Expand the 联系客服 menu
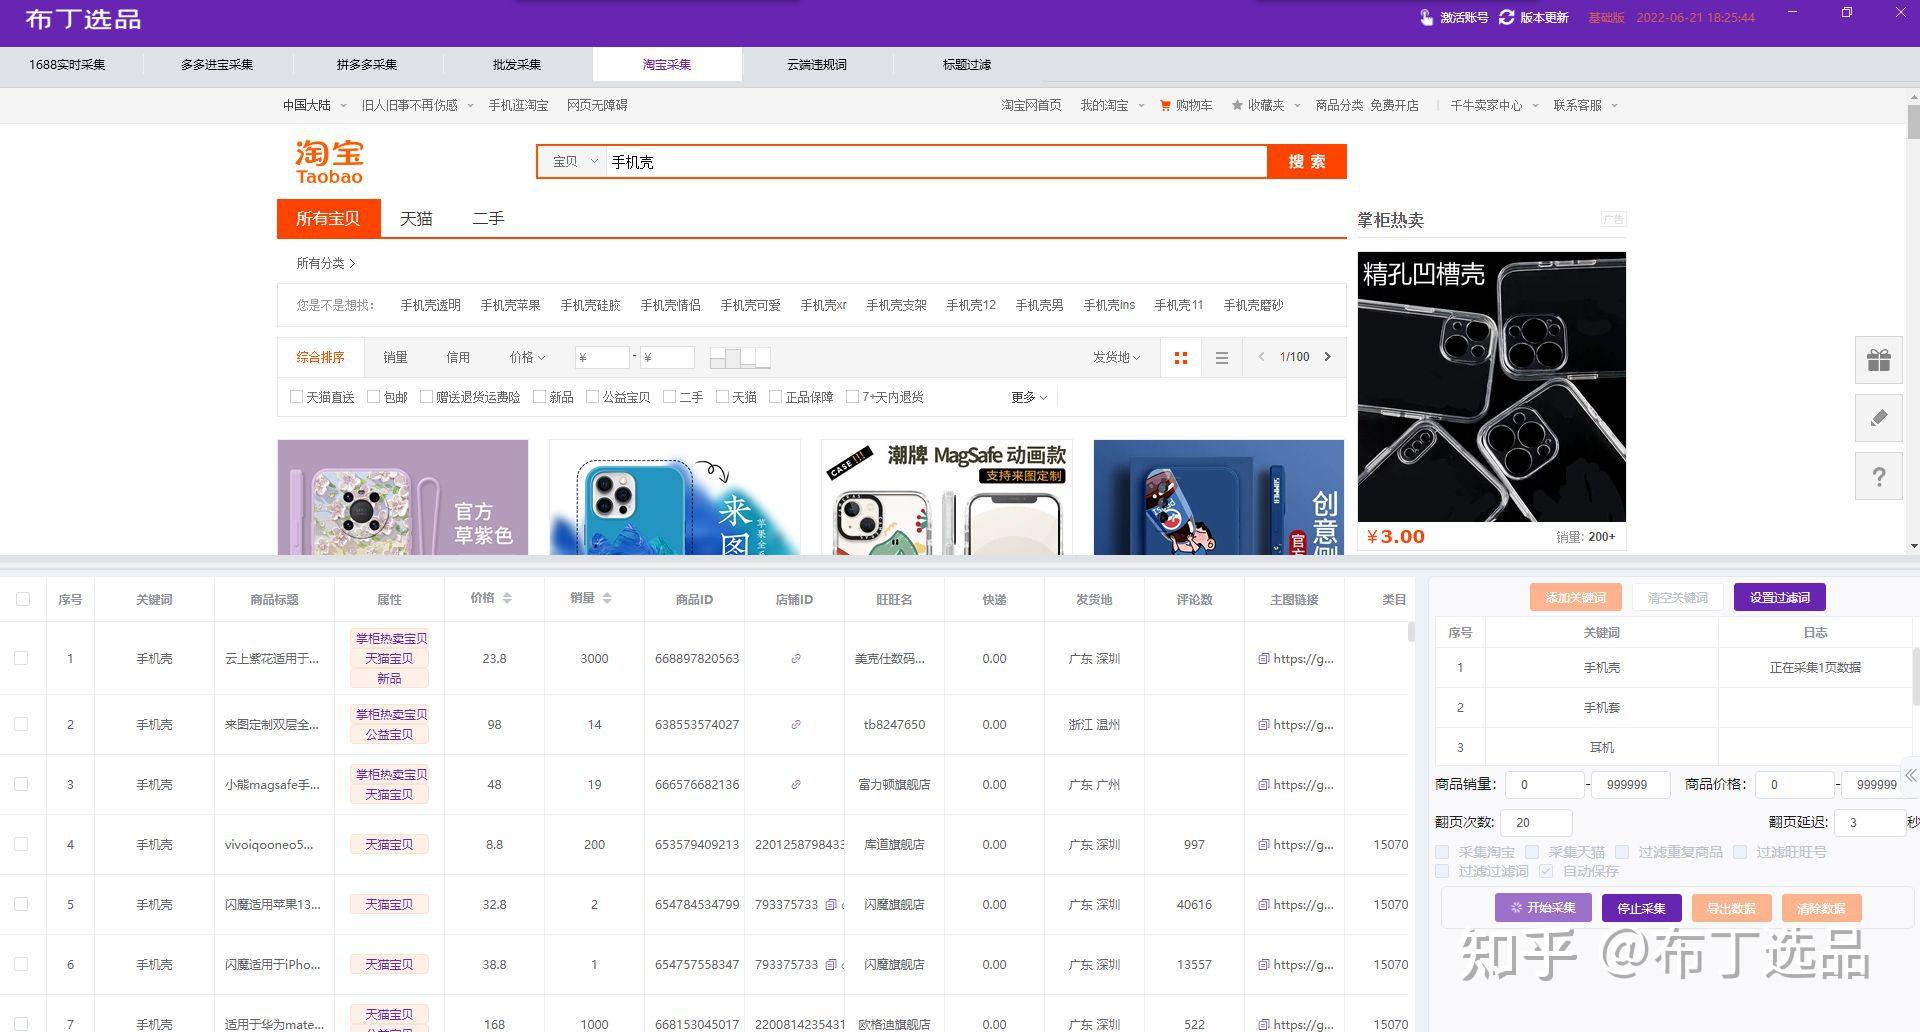The image size is (1920, 1032). click(1585, 105)
